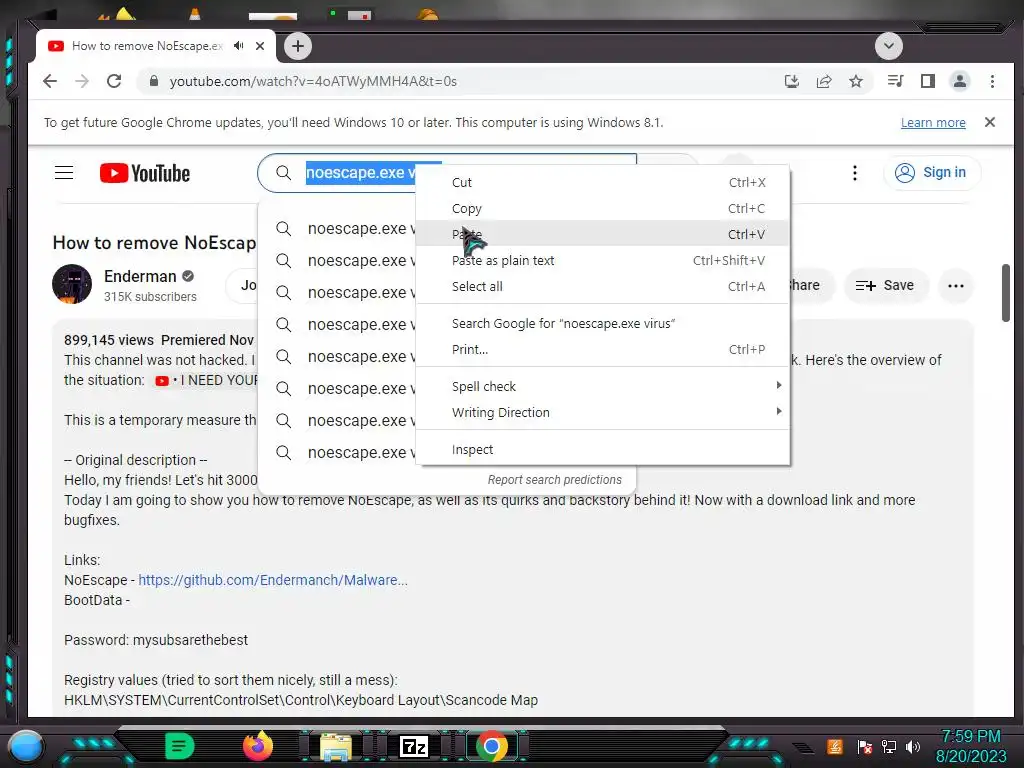Click Report search predictions link
This screenshot has width=1024, height=768.
pyautogui.click(x=554, y=479)
